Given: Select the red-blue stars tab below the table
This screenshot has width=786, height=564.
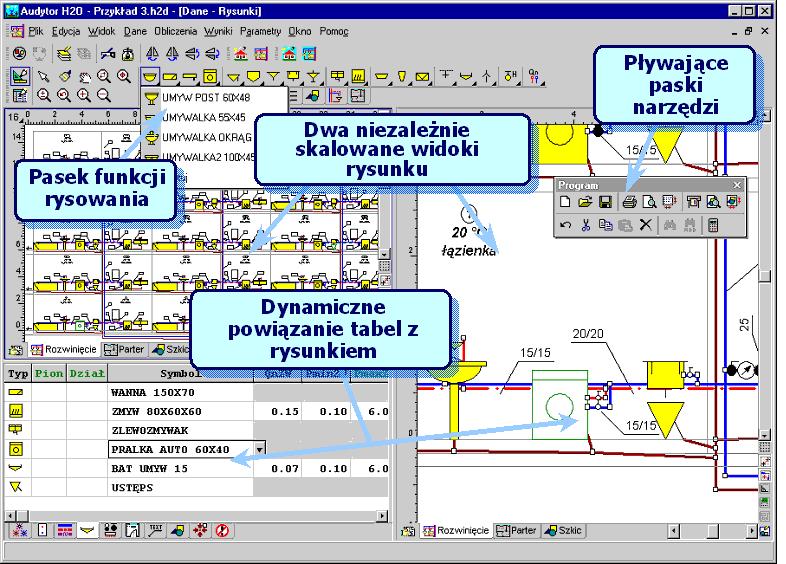Looking at the screenshot, I should pyautogui.click(x=20, y=530).
